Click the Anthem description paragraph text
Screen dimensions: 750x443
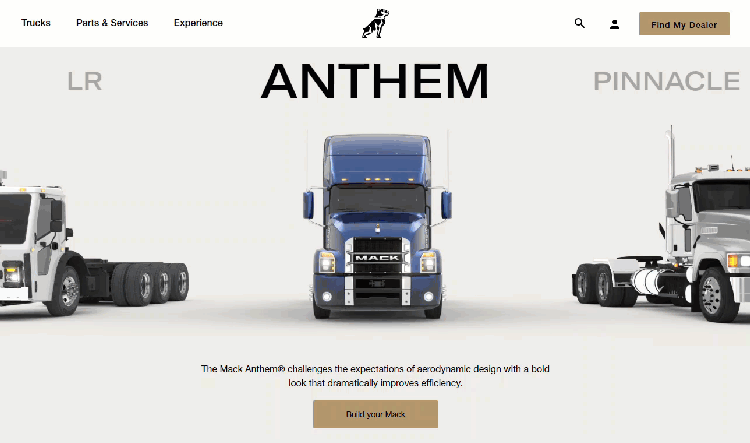pyautogui.click(x=375, y=376)
